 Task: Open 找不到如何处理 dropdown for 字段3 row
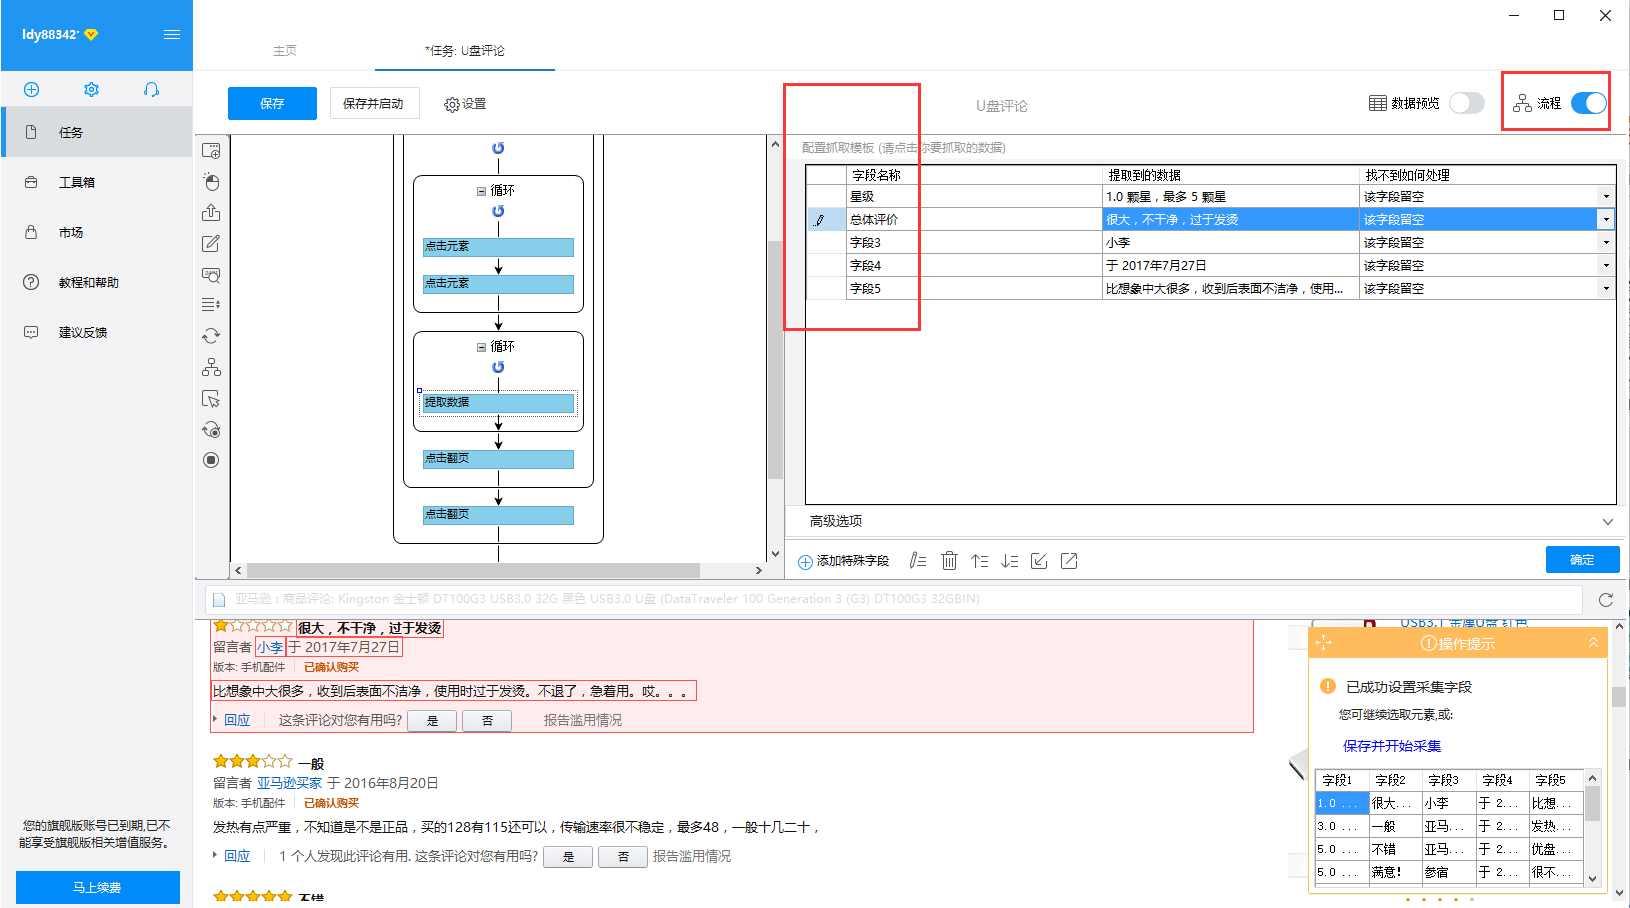(x=1606, y=242)
